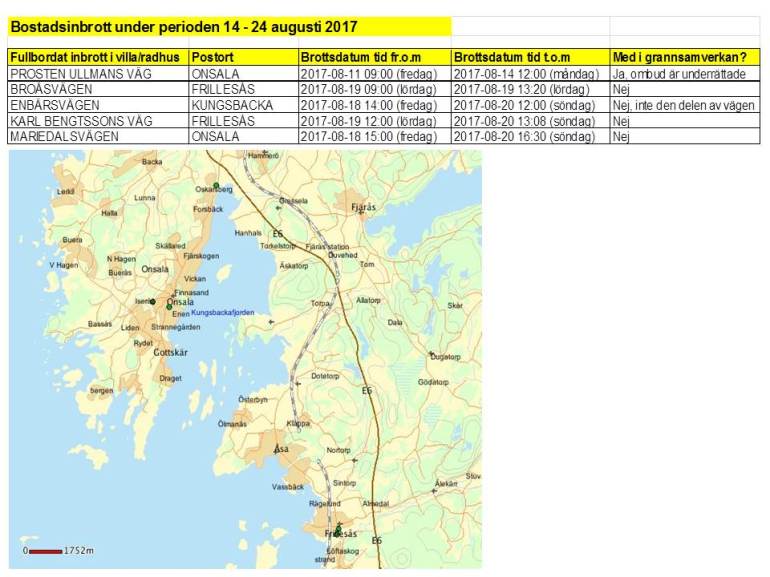Click the Postort column header

(243, 58)
